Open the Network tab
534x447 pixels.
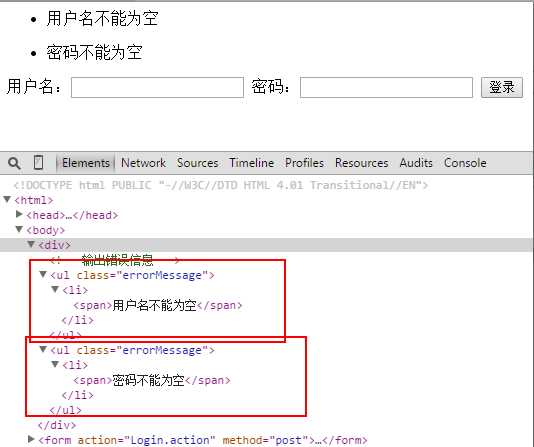point(143,163)
